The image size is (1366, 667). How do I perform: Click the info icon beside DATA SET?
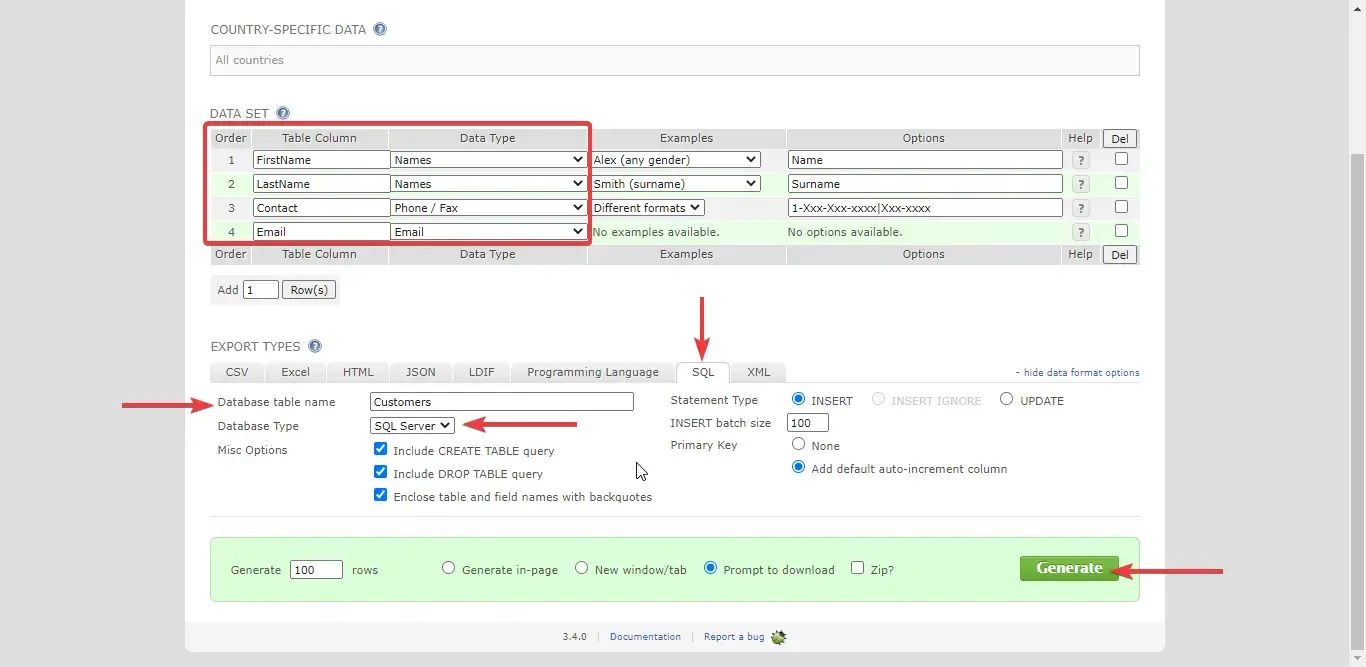(283, 113)
